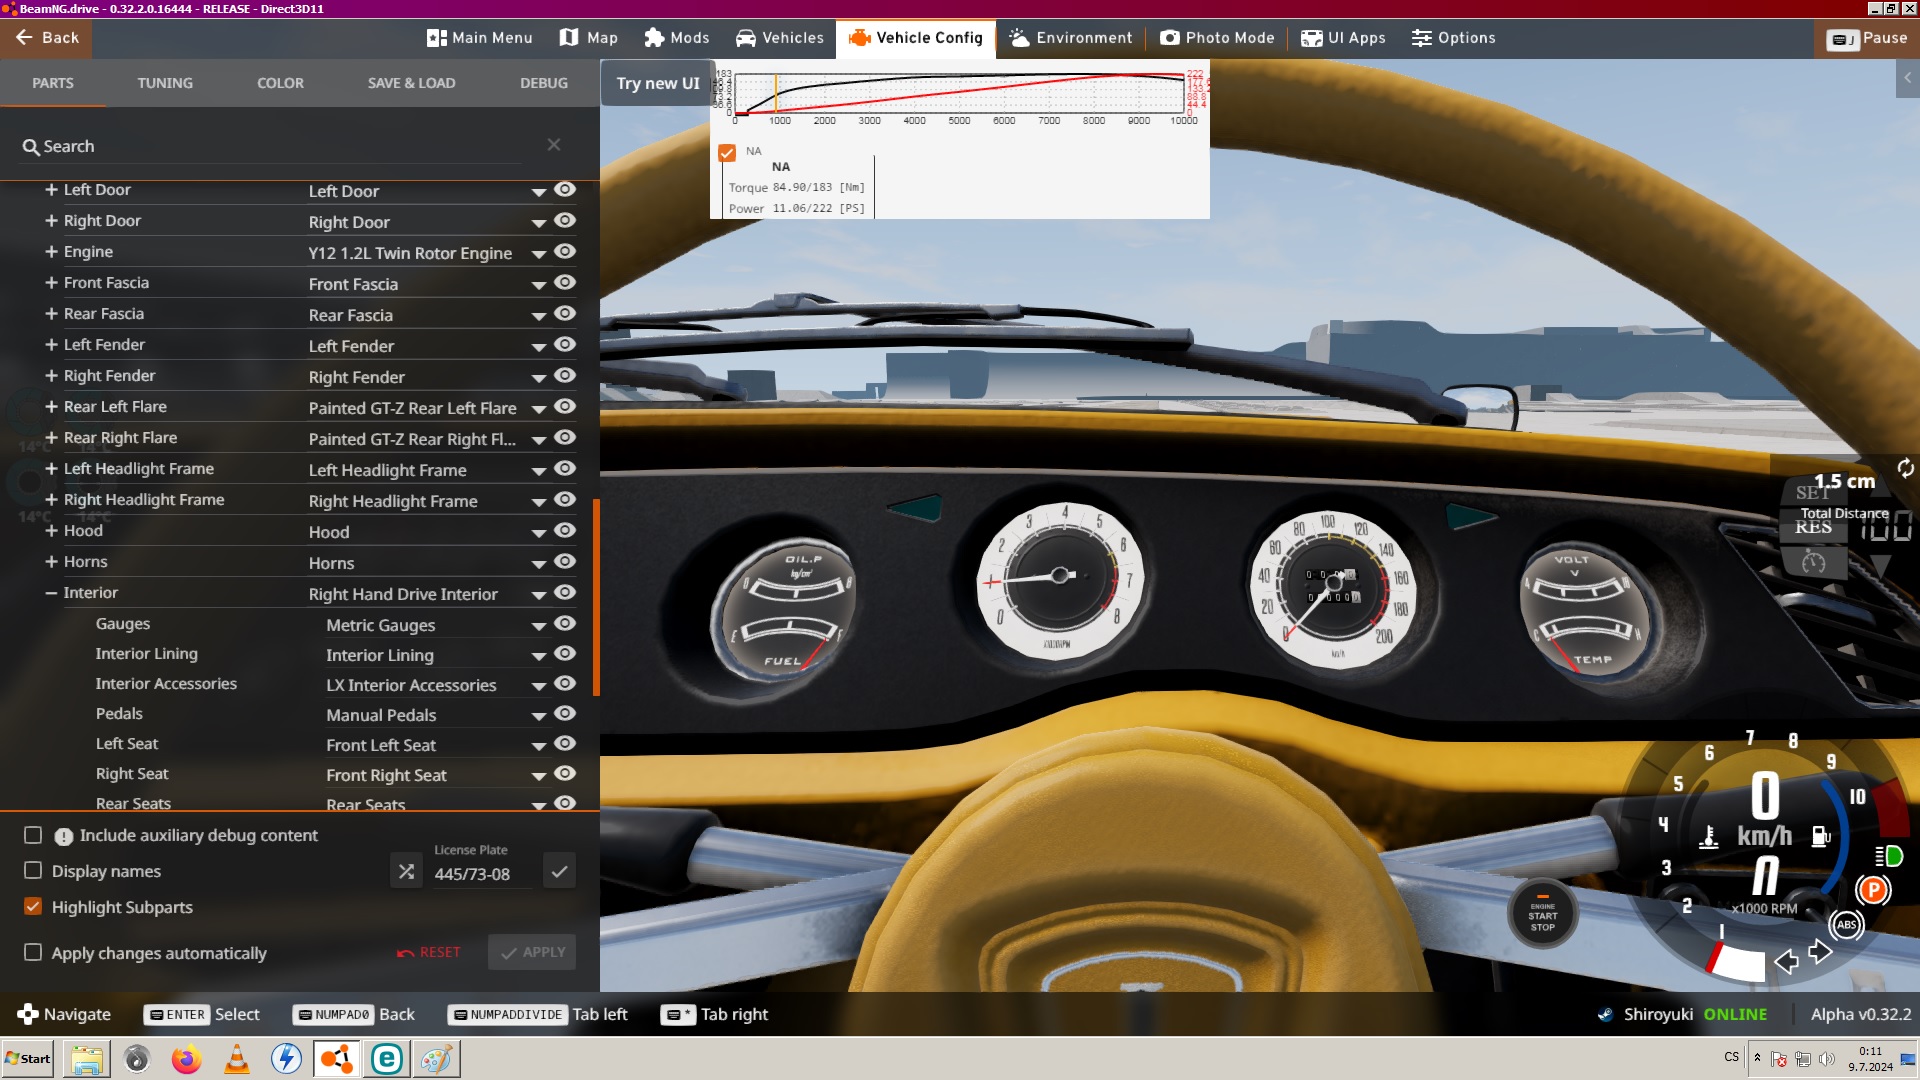The image size is (1920, 1080).
Task: Click the headlights indicator icon
Action: point(1888,856)
